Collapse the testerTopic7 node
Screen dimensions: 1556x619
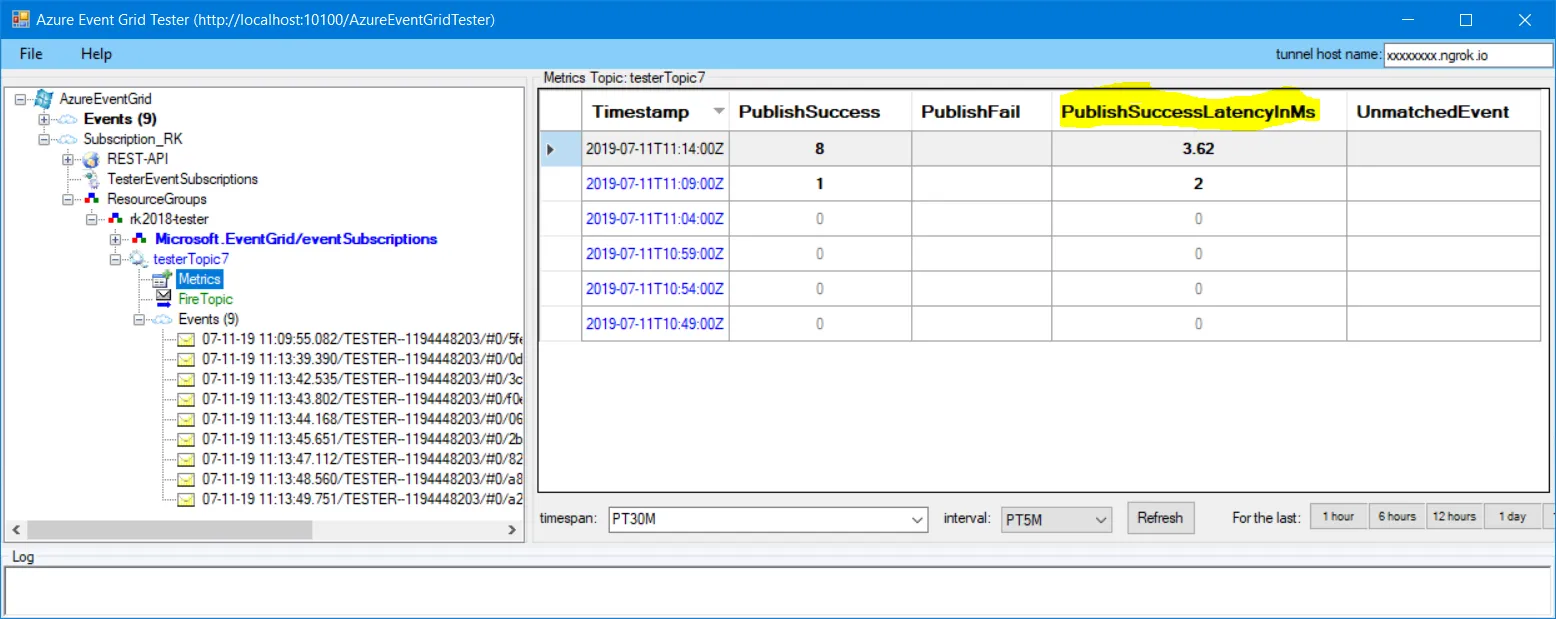tap(116, 259)
